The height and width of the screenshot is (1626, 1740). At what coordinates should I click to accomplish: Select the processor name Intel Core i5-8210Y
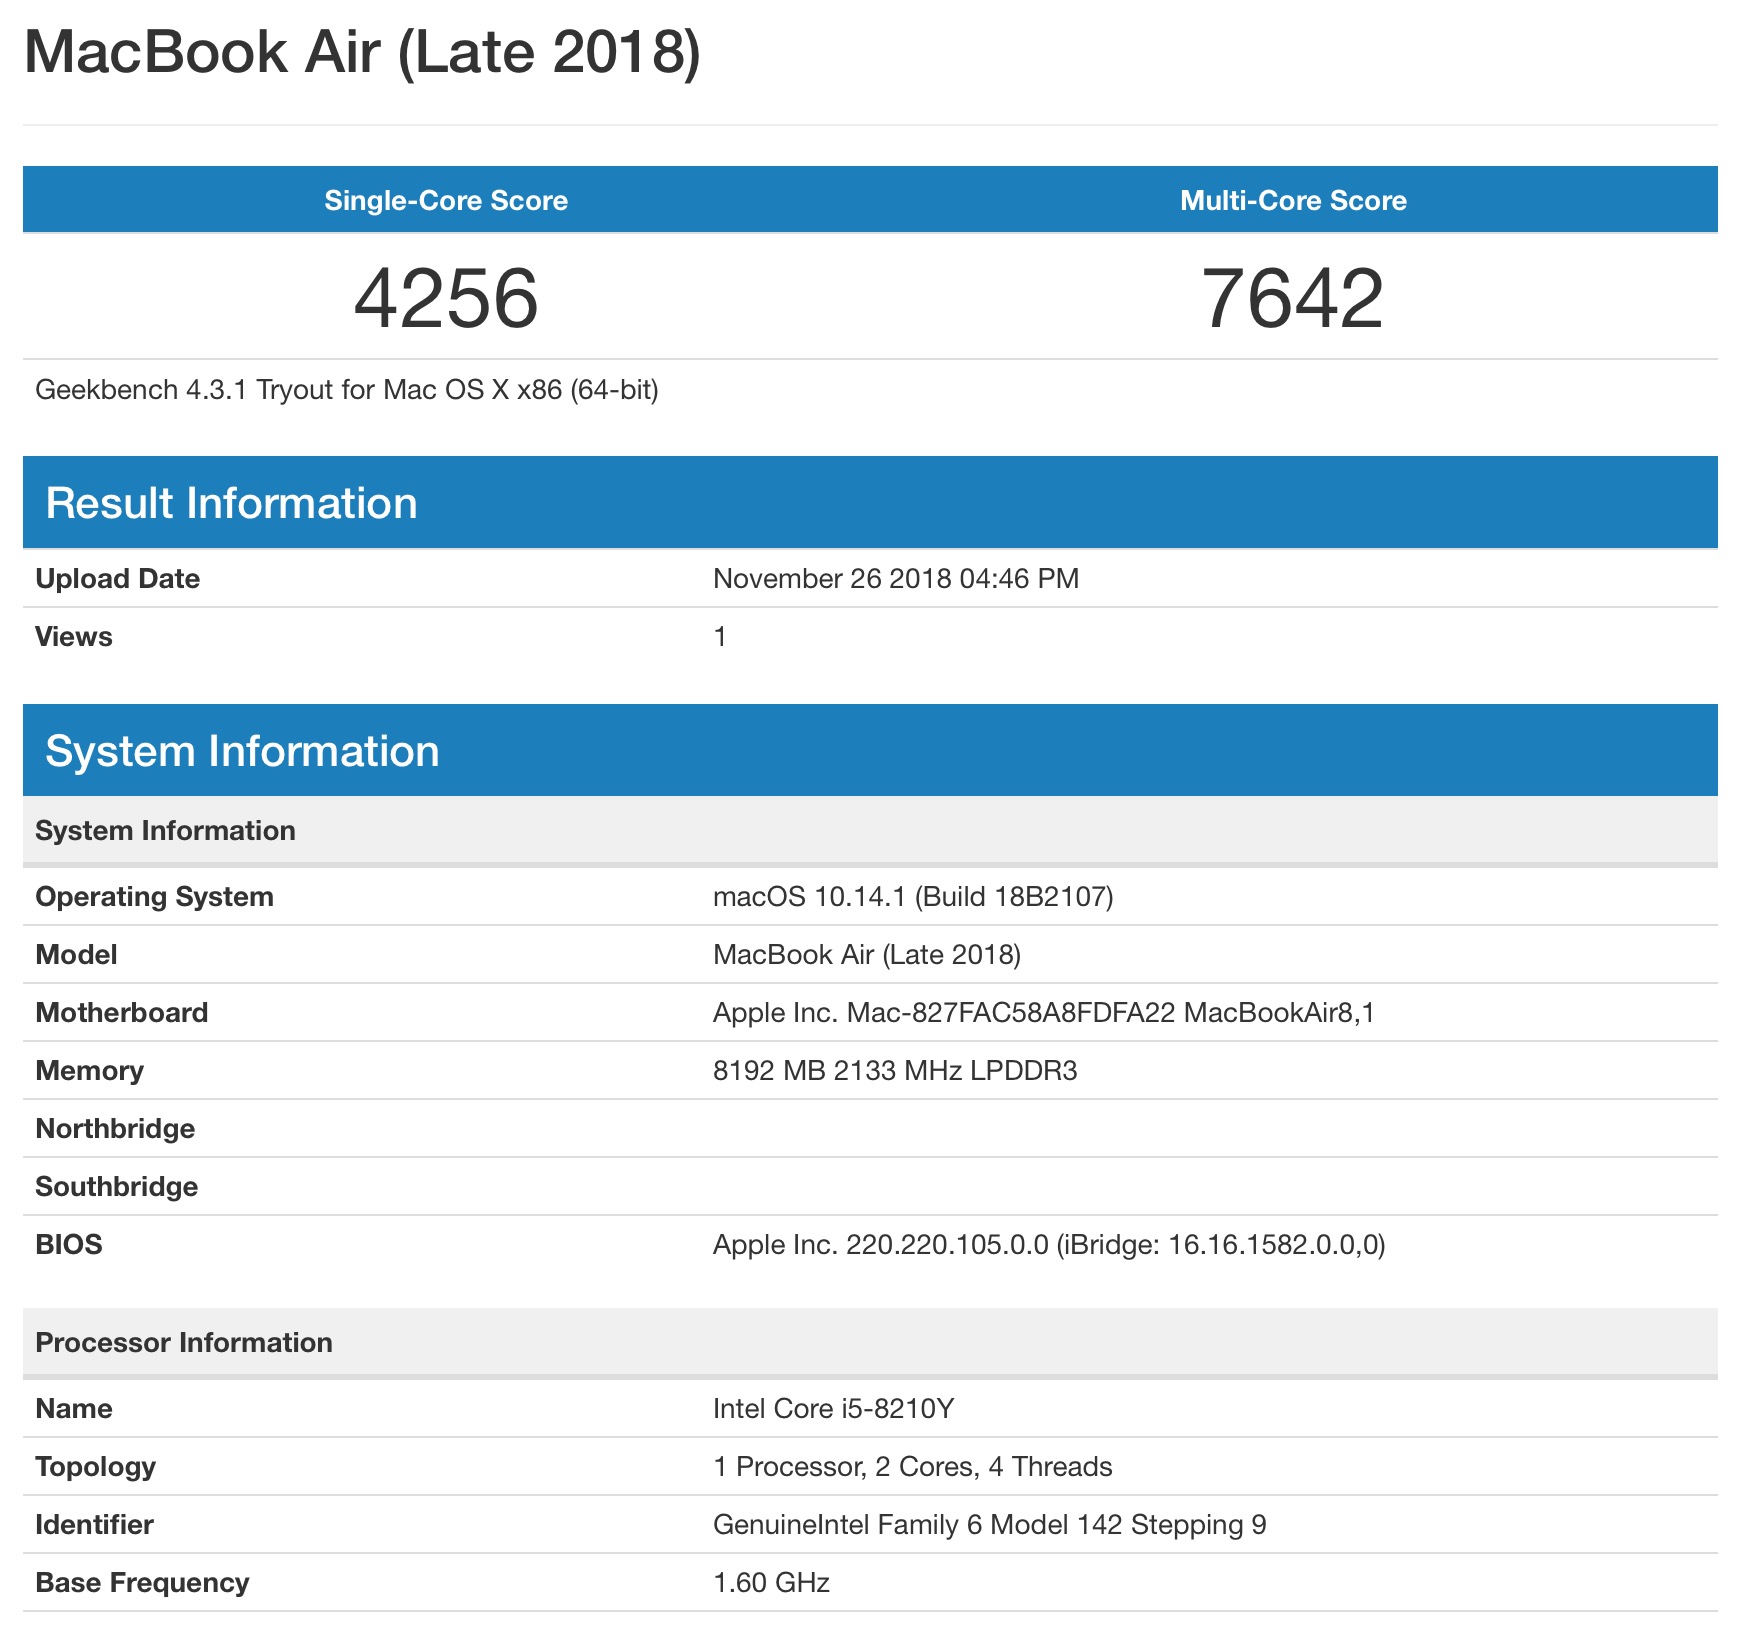click(x=833, y=1409)
